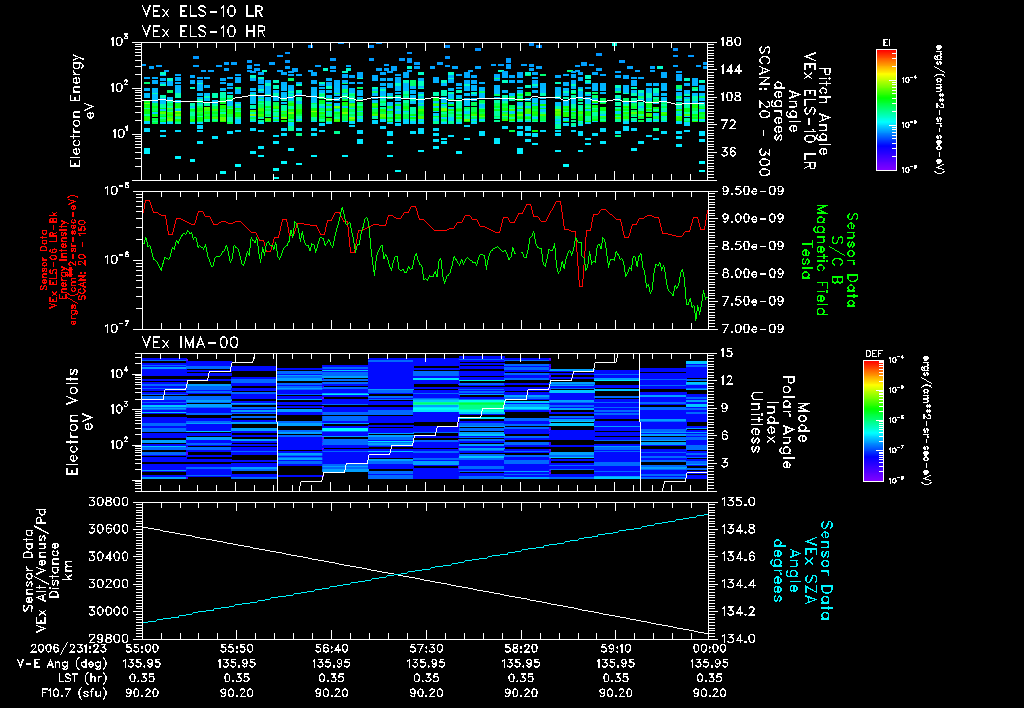This screenshot has width=1024, height=708.
Task: Click the green "Magnetic Field Tesla" axis label
Action: coord(814,260)
